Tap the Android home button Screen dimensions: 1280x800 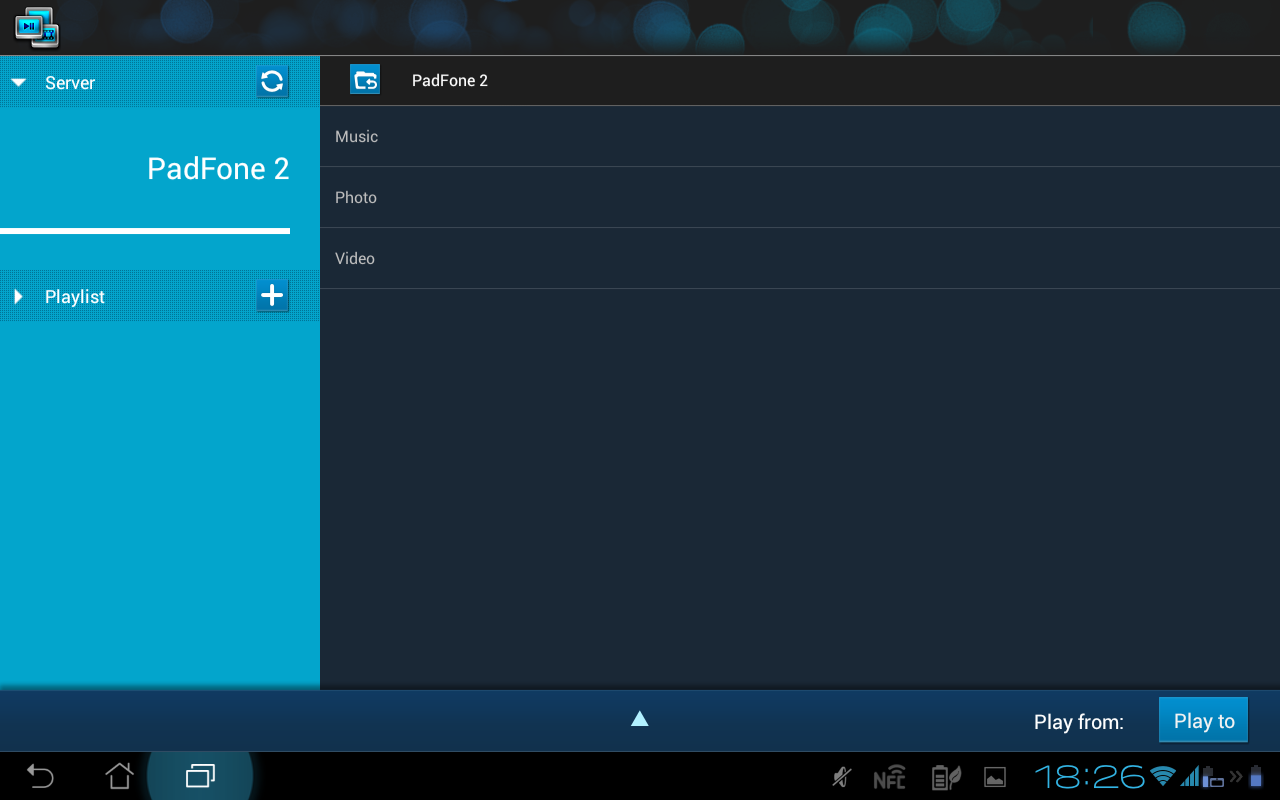pyautogui.click(x=120, y=776)
